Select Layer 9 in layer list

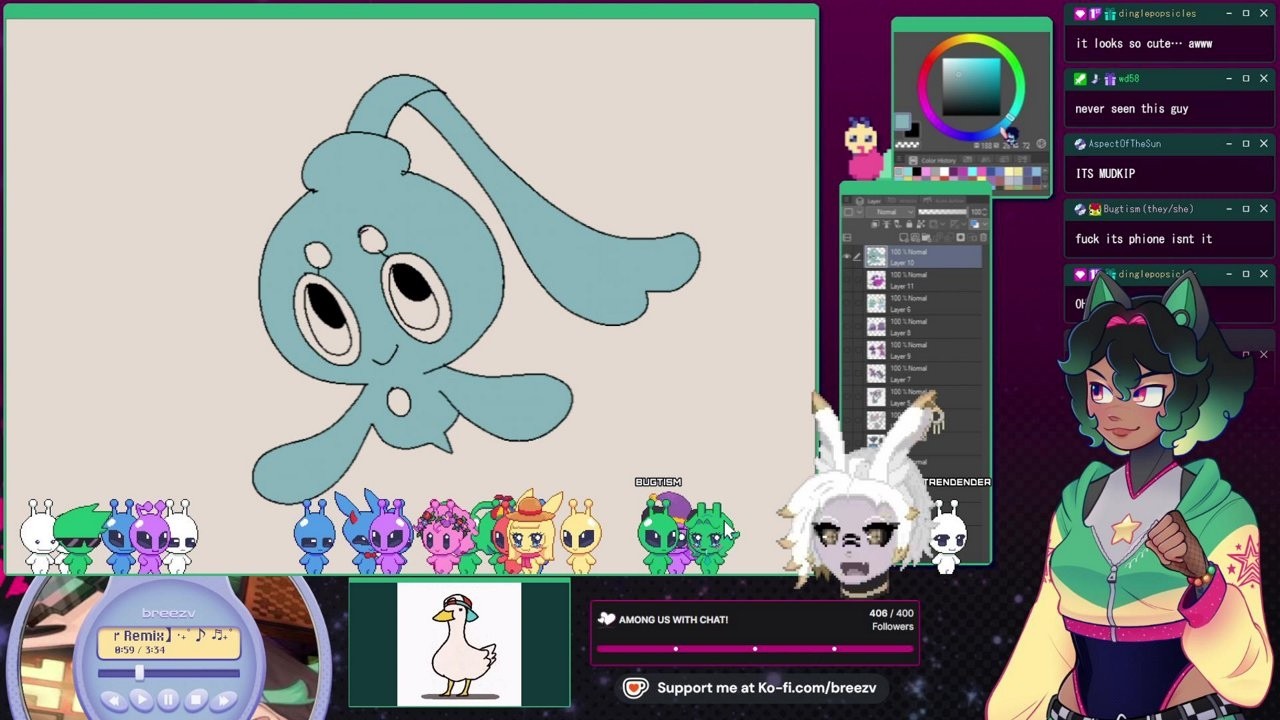click(923, 350)
